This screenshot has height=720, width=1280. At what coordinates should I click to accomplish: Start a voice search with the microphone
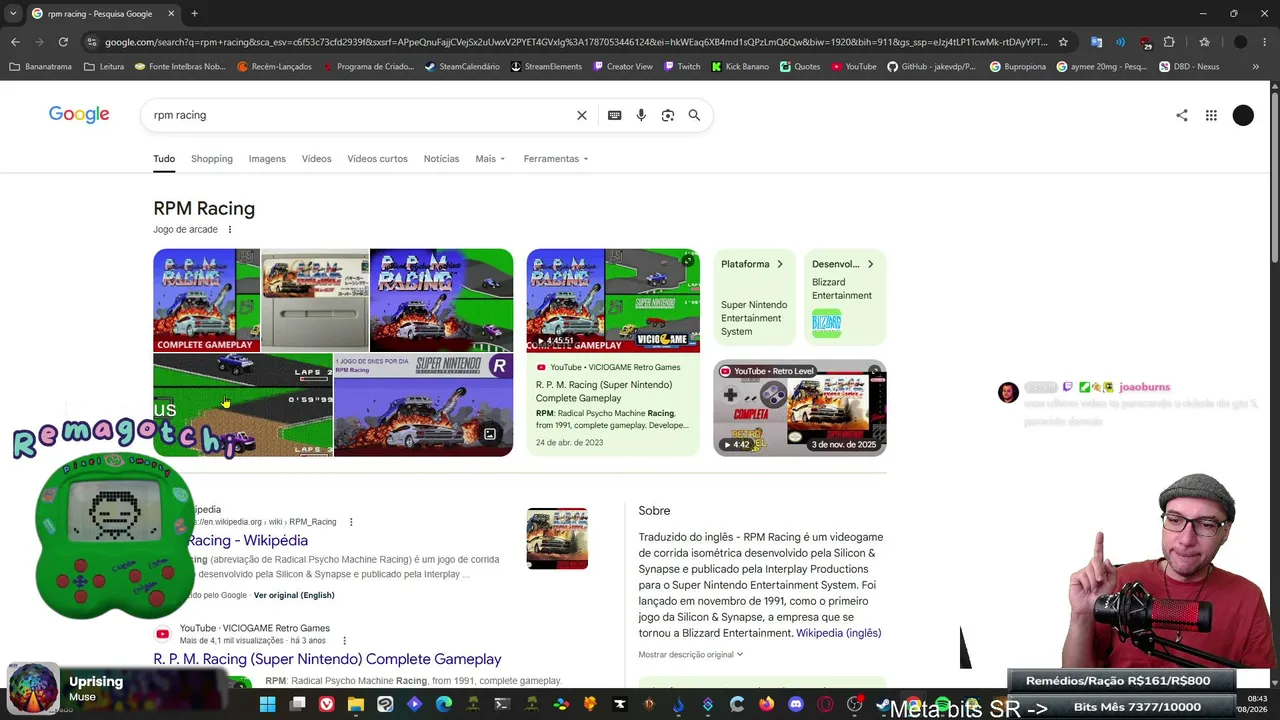[x=641, y=115]
